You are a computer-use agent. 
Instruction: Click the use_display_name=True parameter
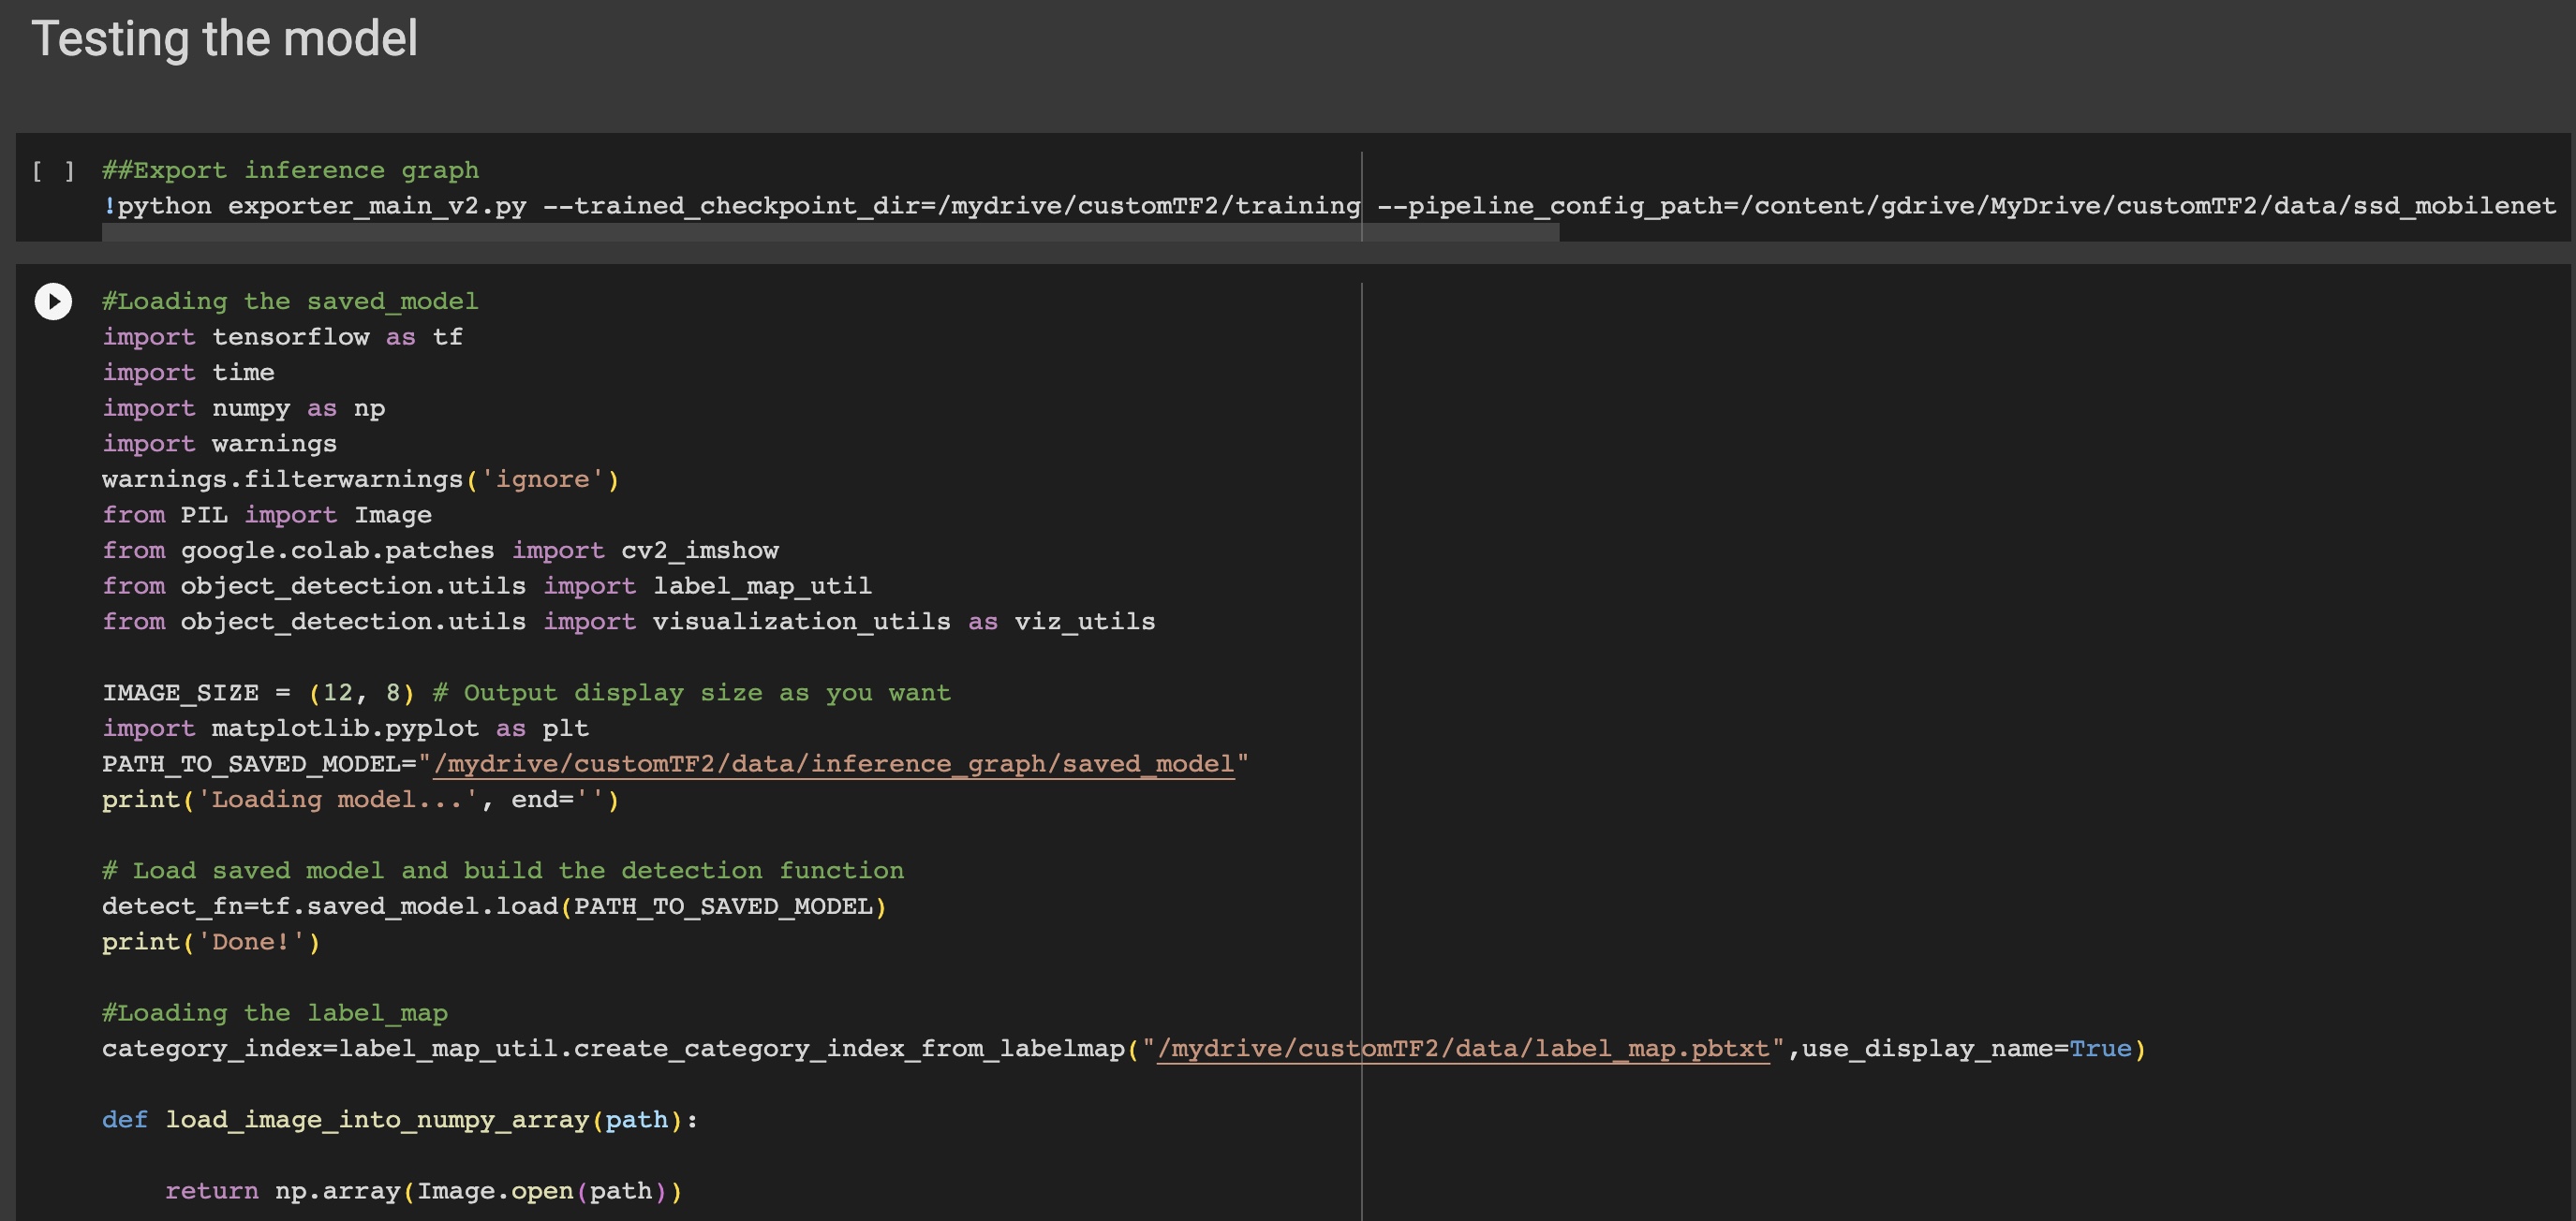(x=1965, y=1049)
